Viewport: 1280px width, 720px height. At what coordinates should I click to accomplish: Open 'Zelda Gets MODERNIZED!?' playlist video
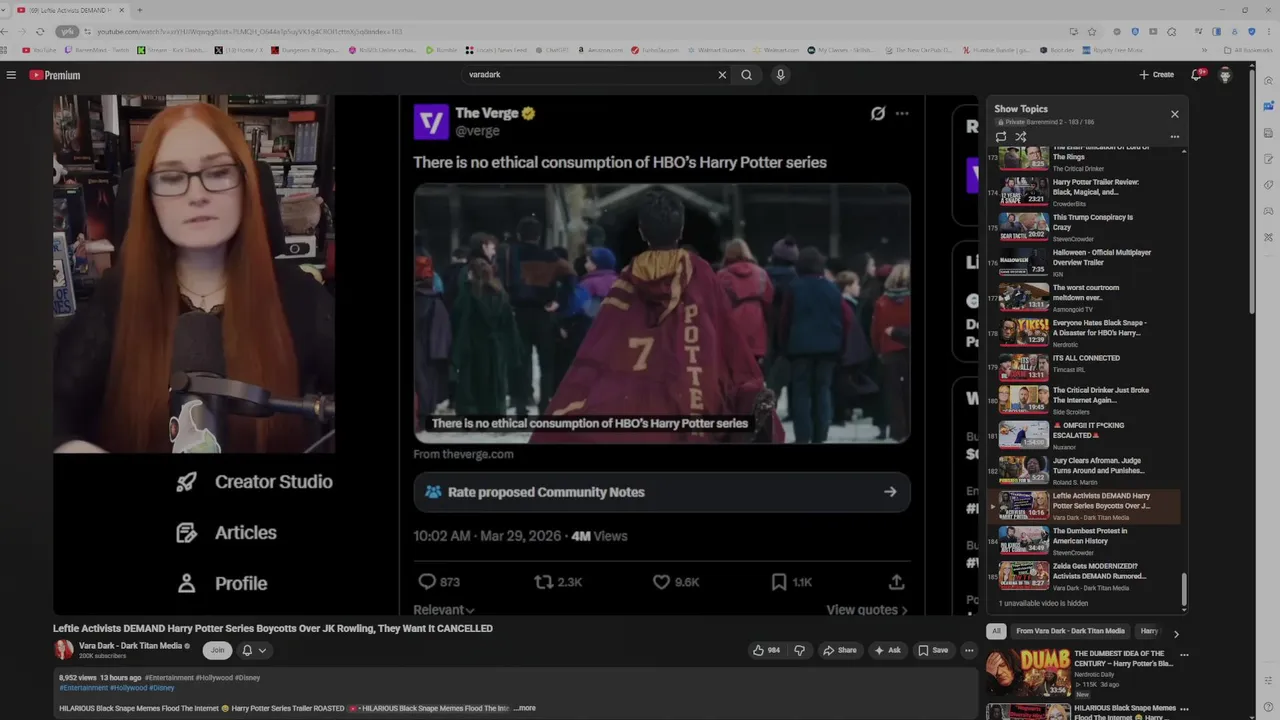pyautogui.click(x=1085, y=576)
